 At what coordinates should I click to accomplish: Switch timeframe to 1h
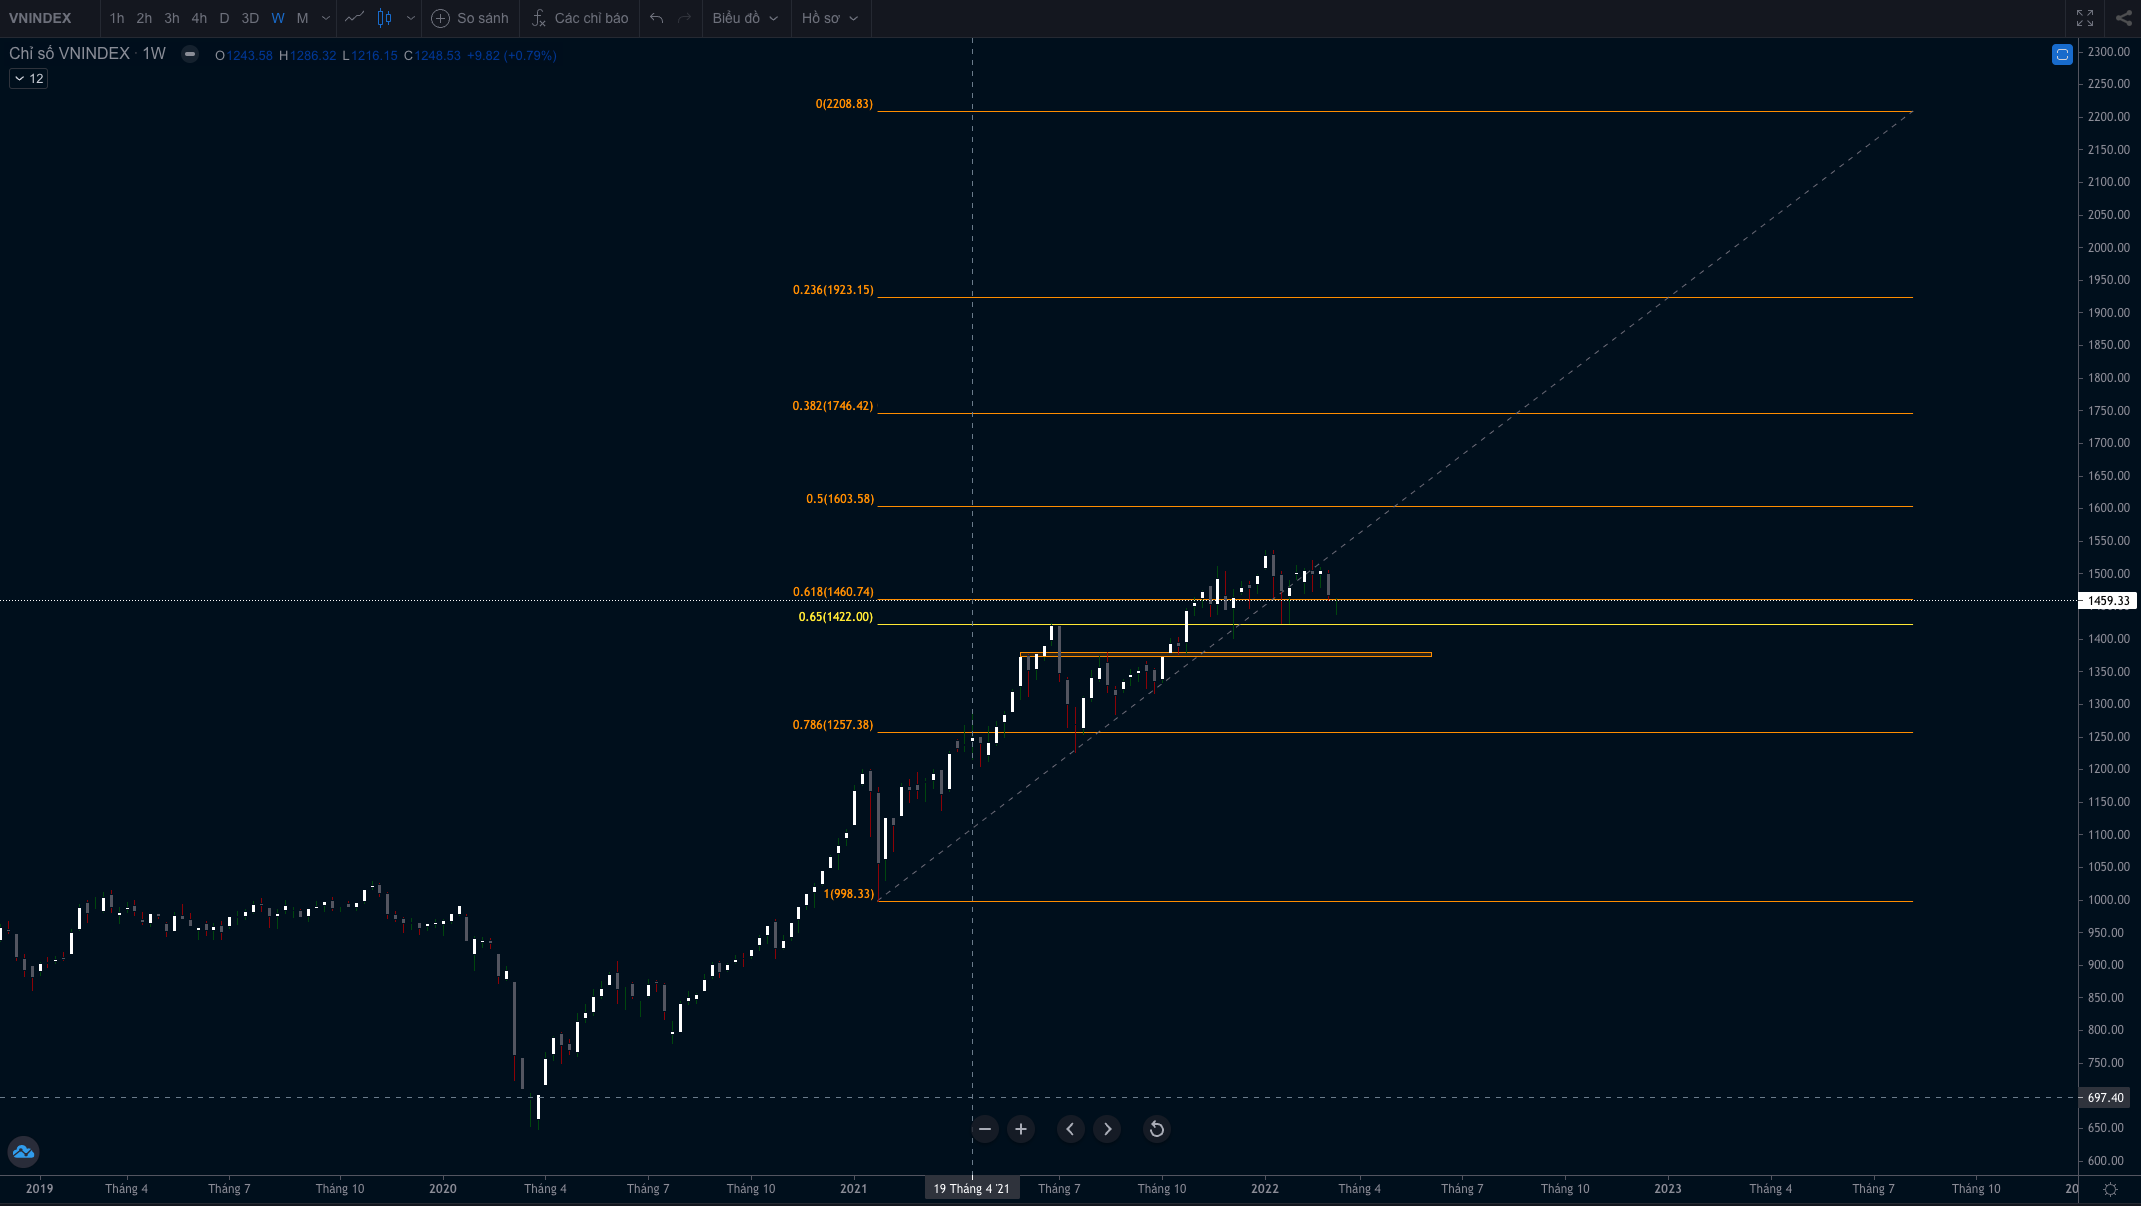(x=117, y=18)
